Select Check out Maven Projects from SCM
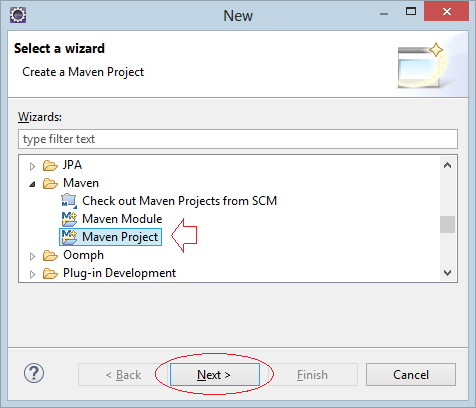Image resolution: width=476 pixels, height=408 pixels. tap(179, 201)
